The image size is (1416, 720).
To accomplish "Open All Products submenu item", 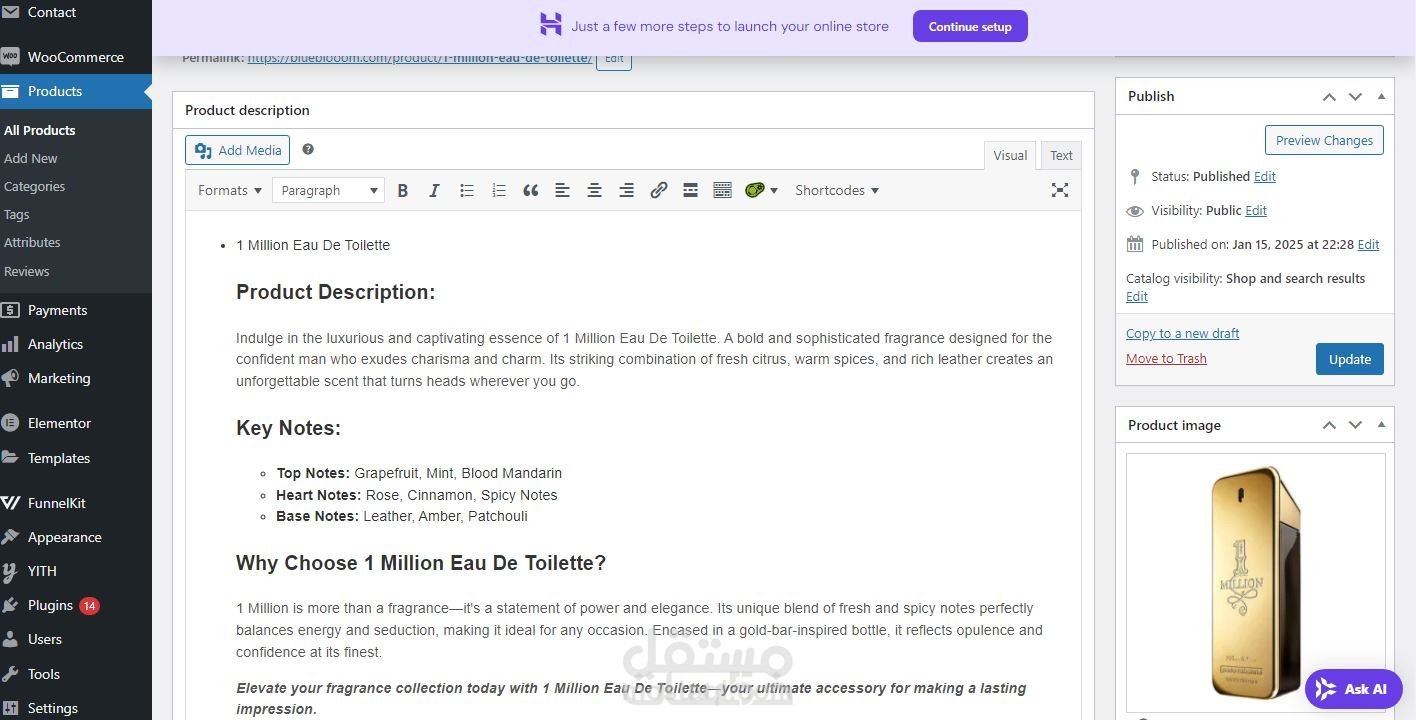I will [40, 130].
